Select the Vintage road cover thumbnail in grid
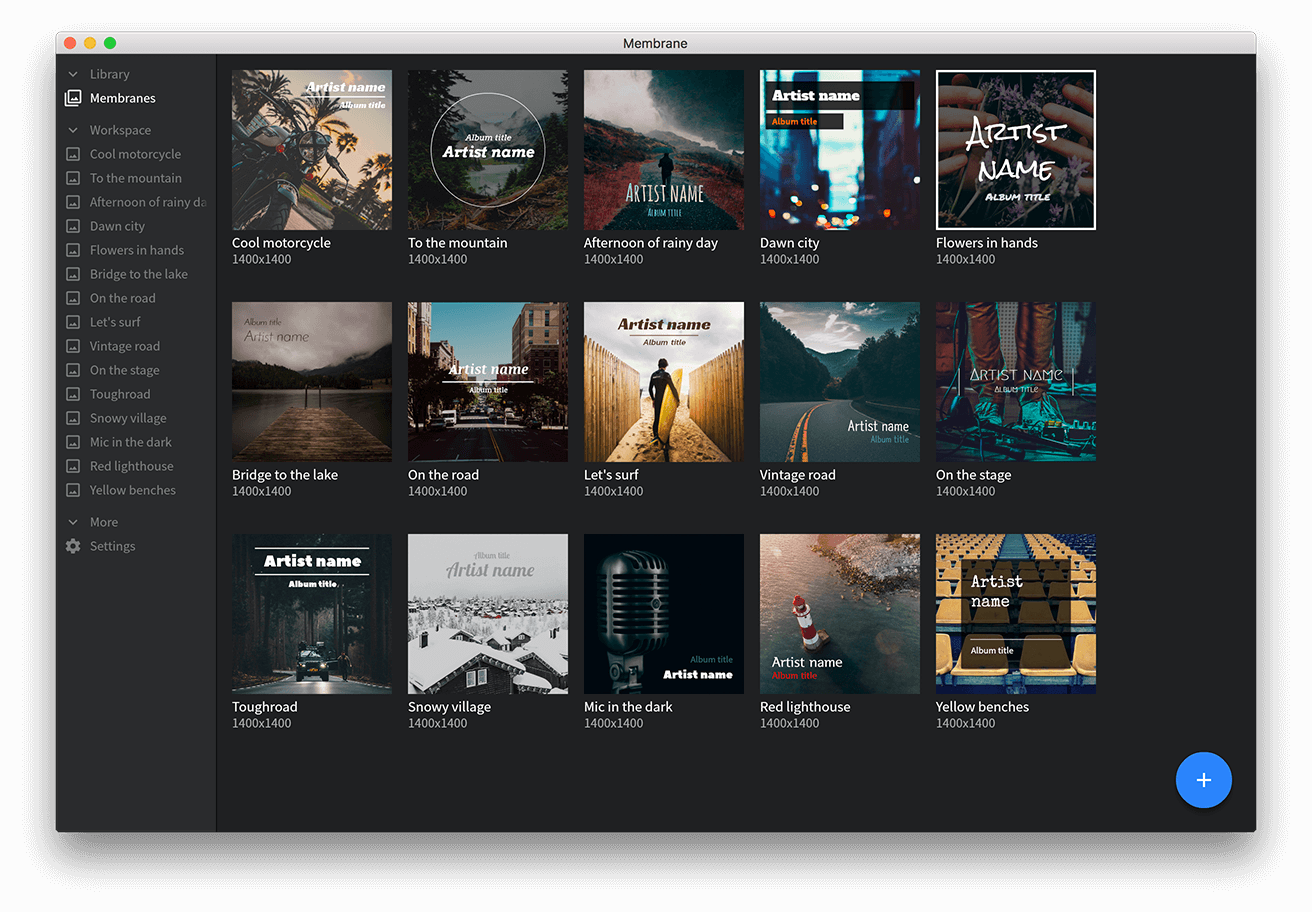The height and width of the screenshot is (912, 1312). click(x=840, y=382)
